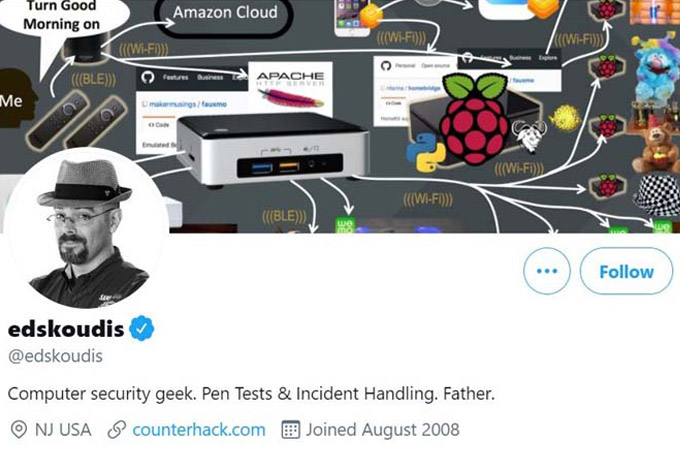Click the silver mini PC image
680x450 pixels.
click(273, 150)
